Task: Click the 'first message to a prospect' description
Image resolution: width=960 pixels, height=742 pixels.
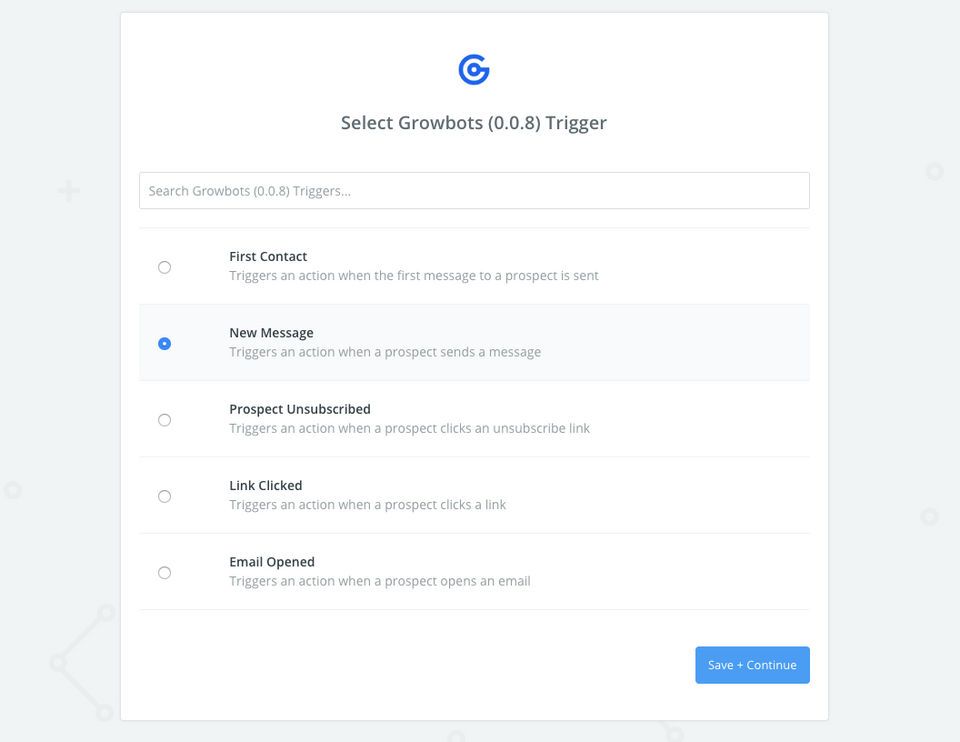Action: 414,275
